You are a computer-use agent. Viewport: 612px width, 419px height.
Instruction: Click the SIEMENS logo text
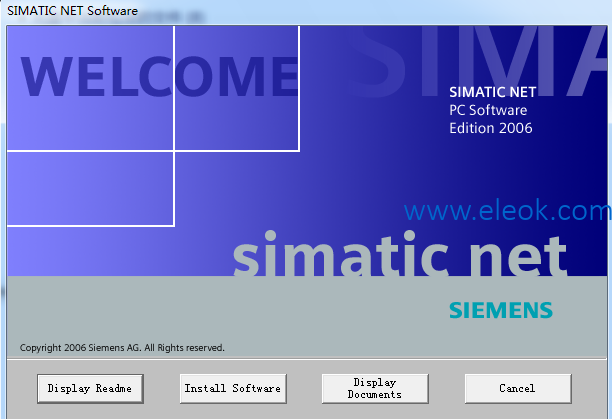click(x=501, y=311)
